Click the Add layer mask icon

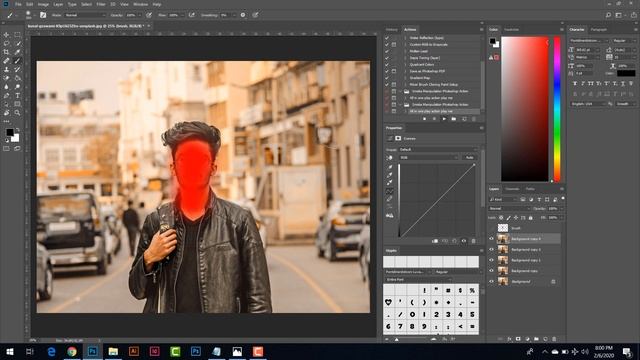518,339
